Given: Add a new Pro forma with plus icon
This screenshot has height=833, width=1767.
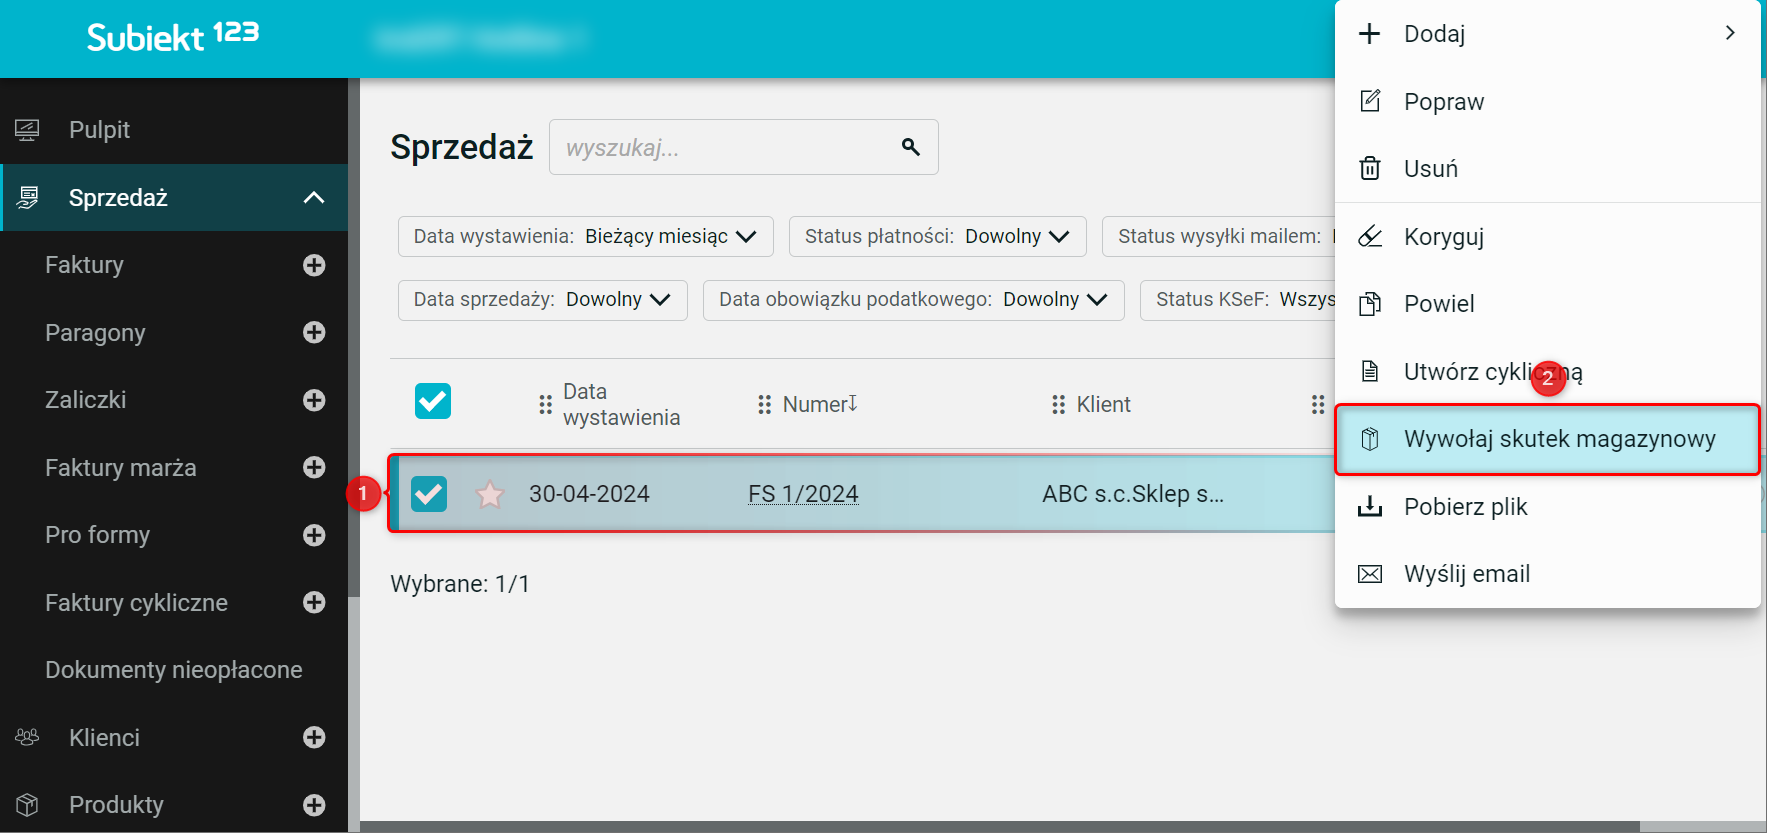Looking at the screenshot, I should (314, 535).
